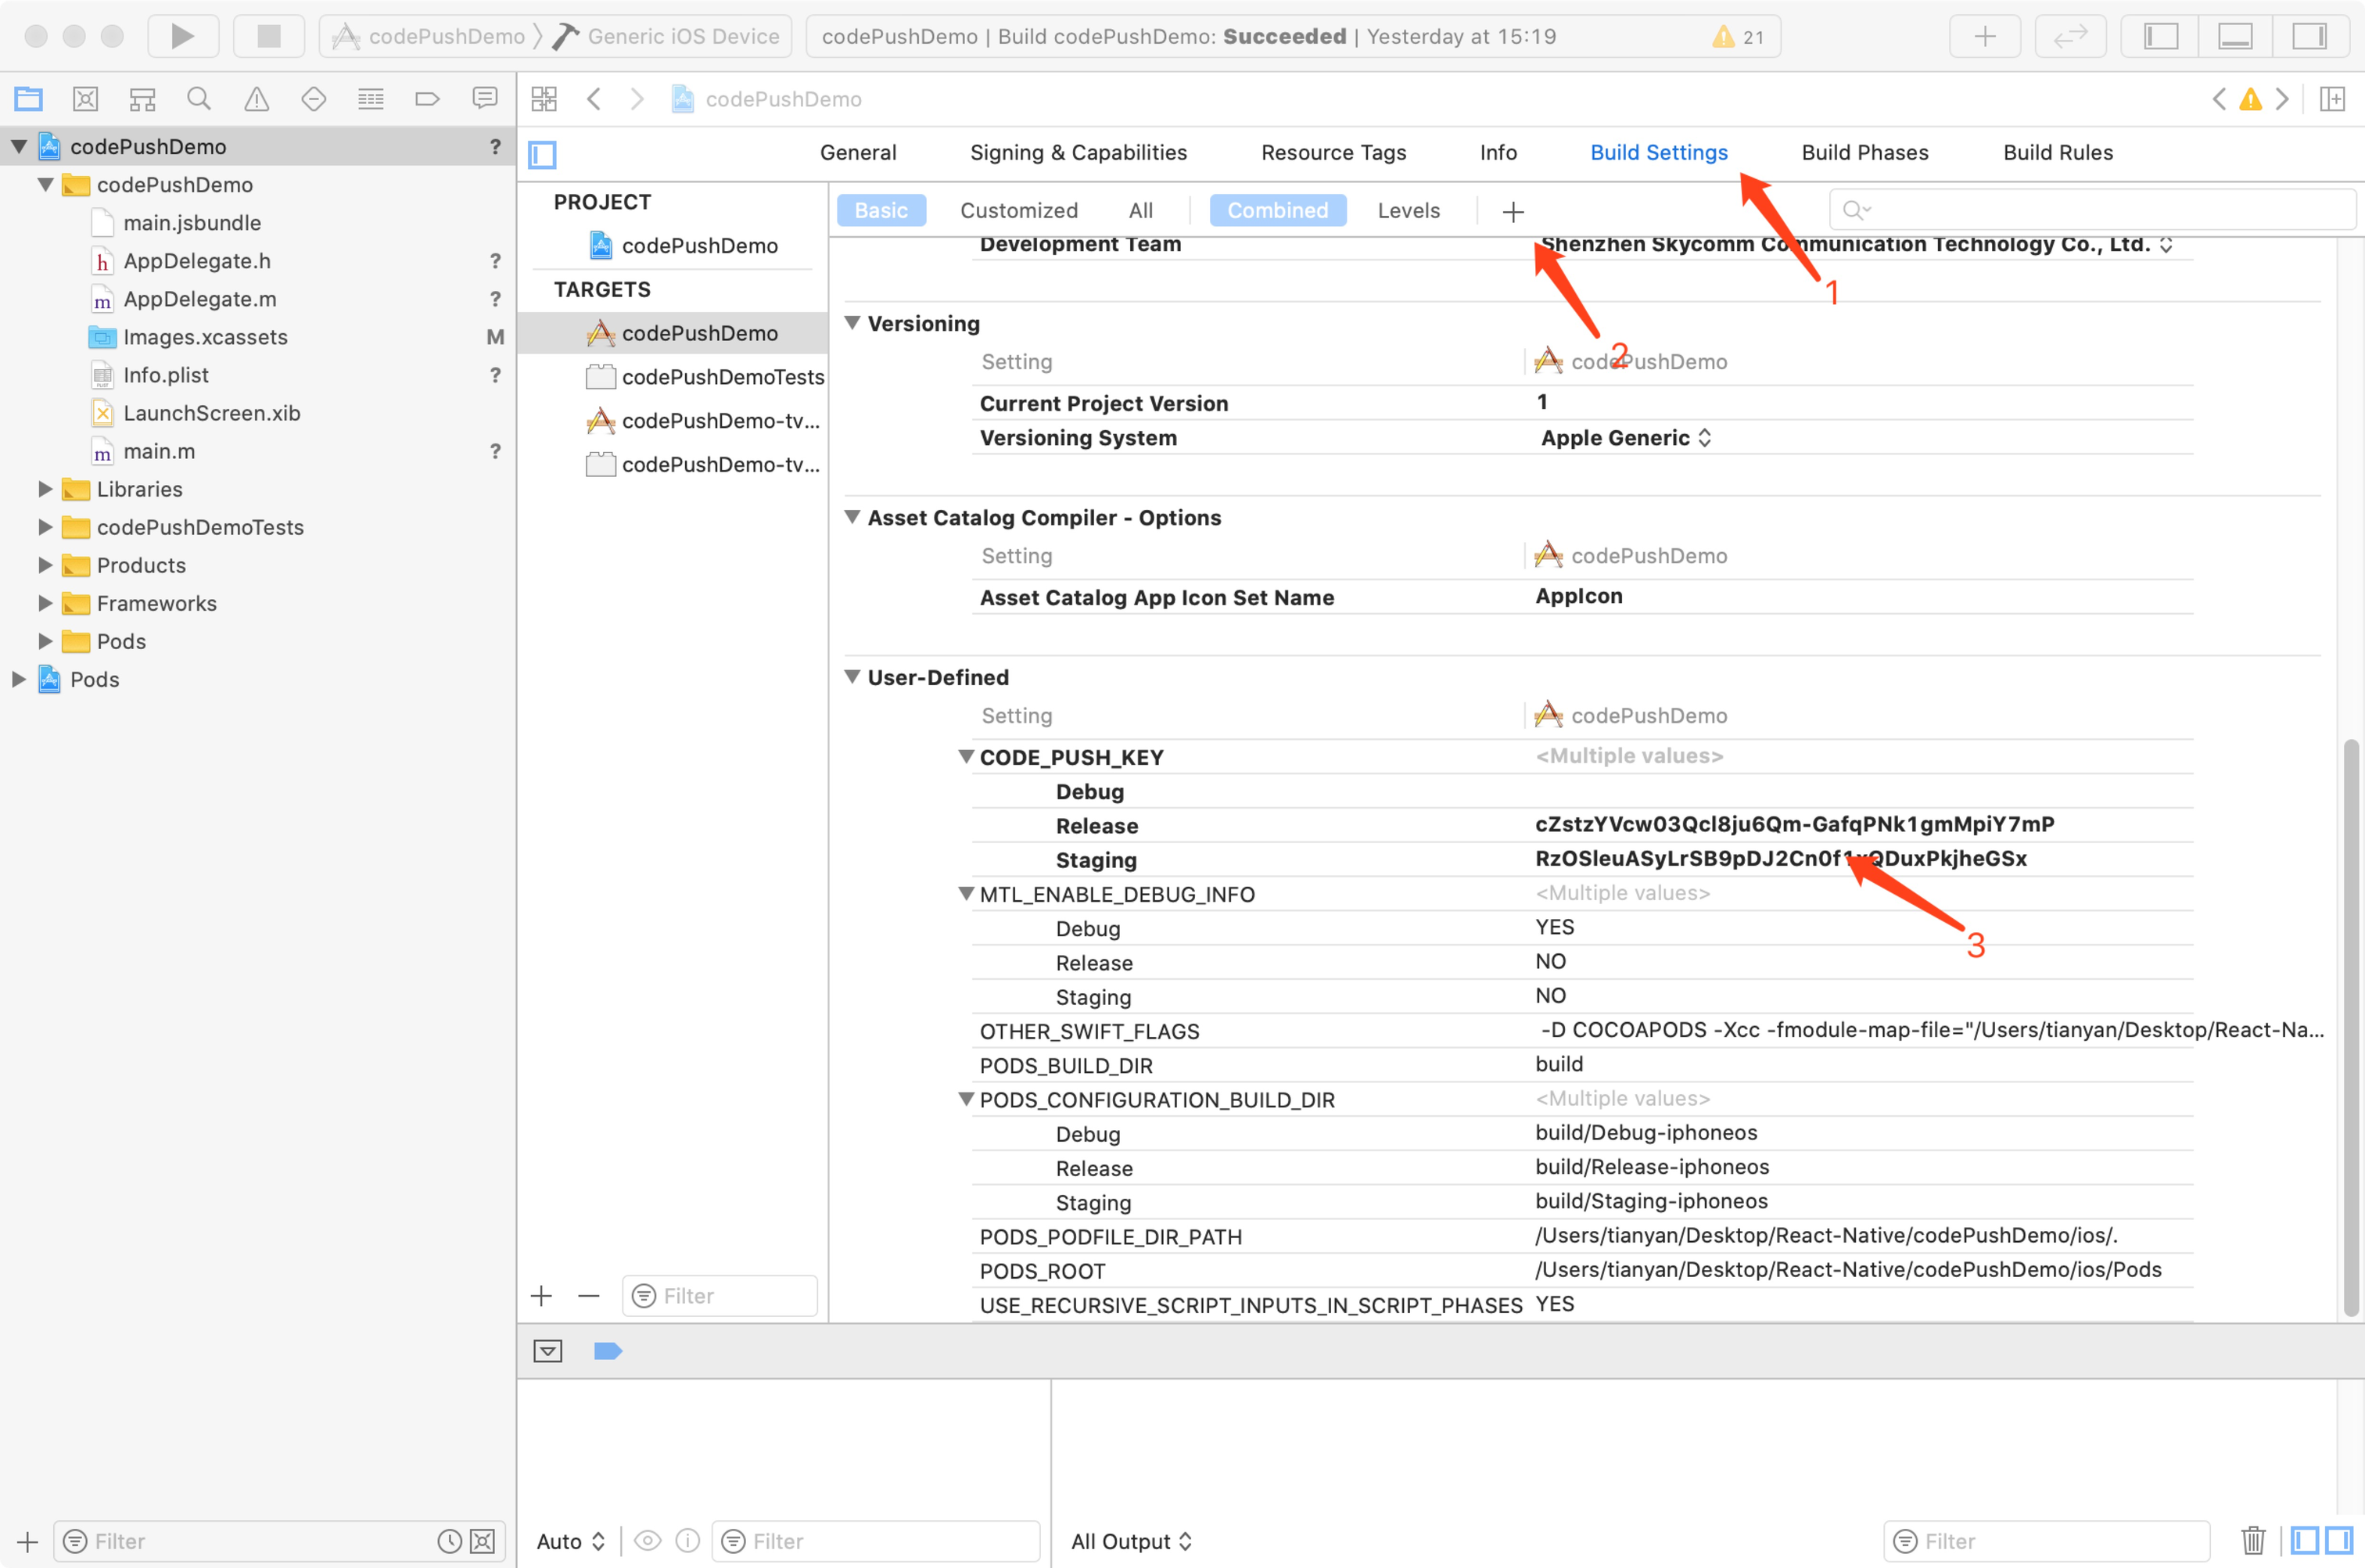Click the build settings vertical scrollbar

pos(2351,1027)
